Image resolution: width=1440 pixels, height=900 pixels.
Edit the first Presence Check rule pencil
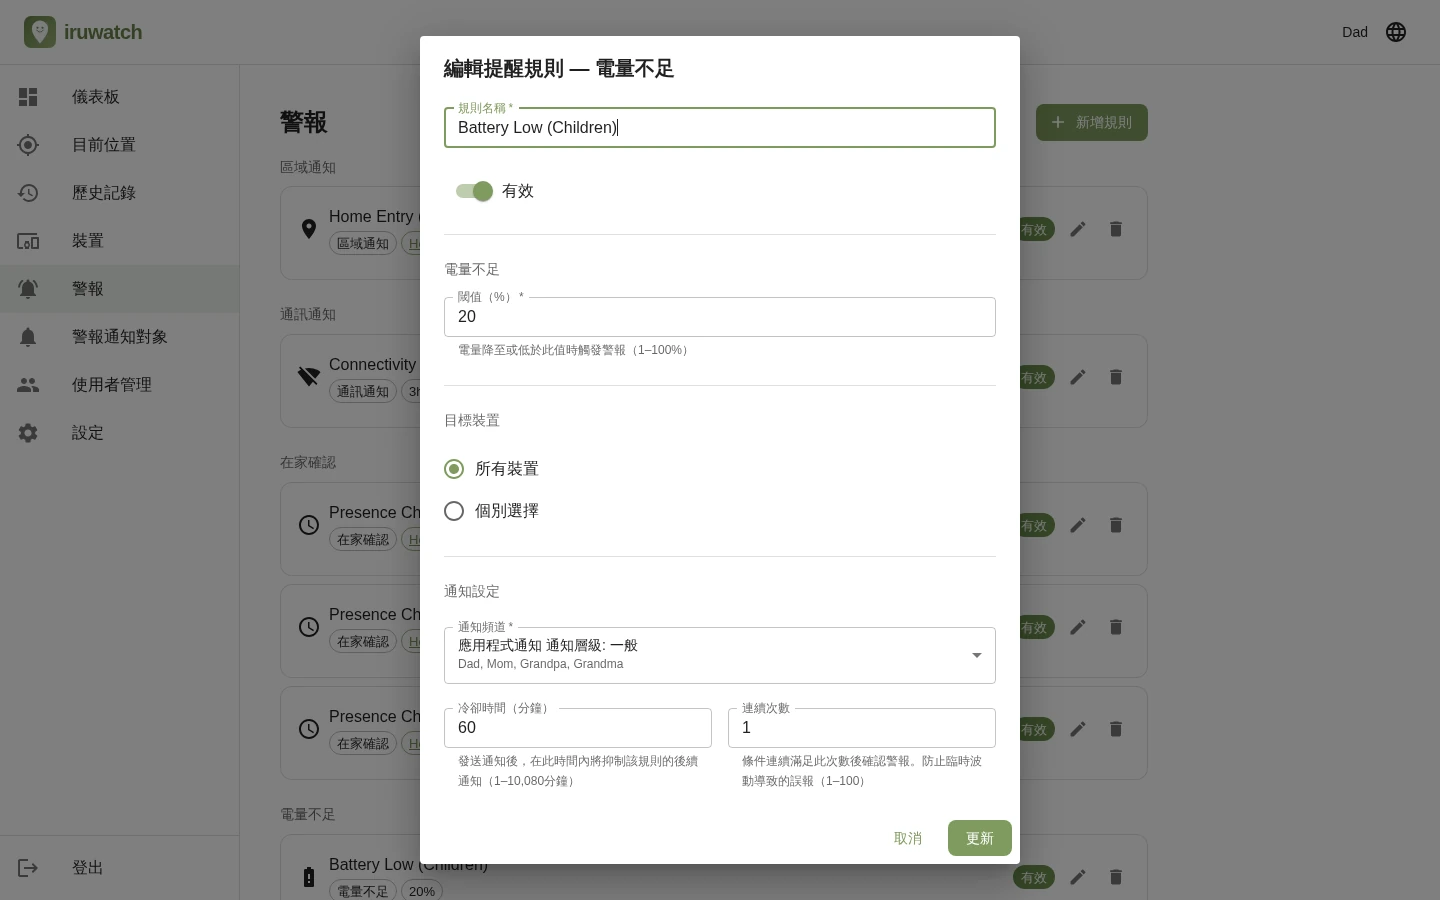pos(1078,525)
